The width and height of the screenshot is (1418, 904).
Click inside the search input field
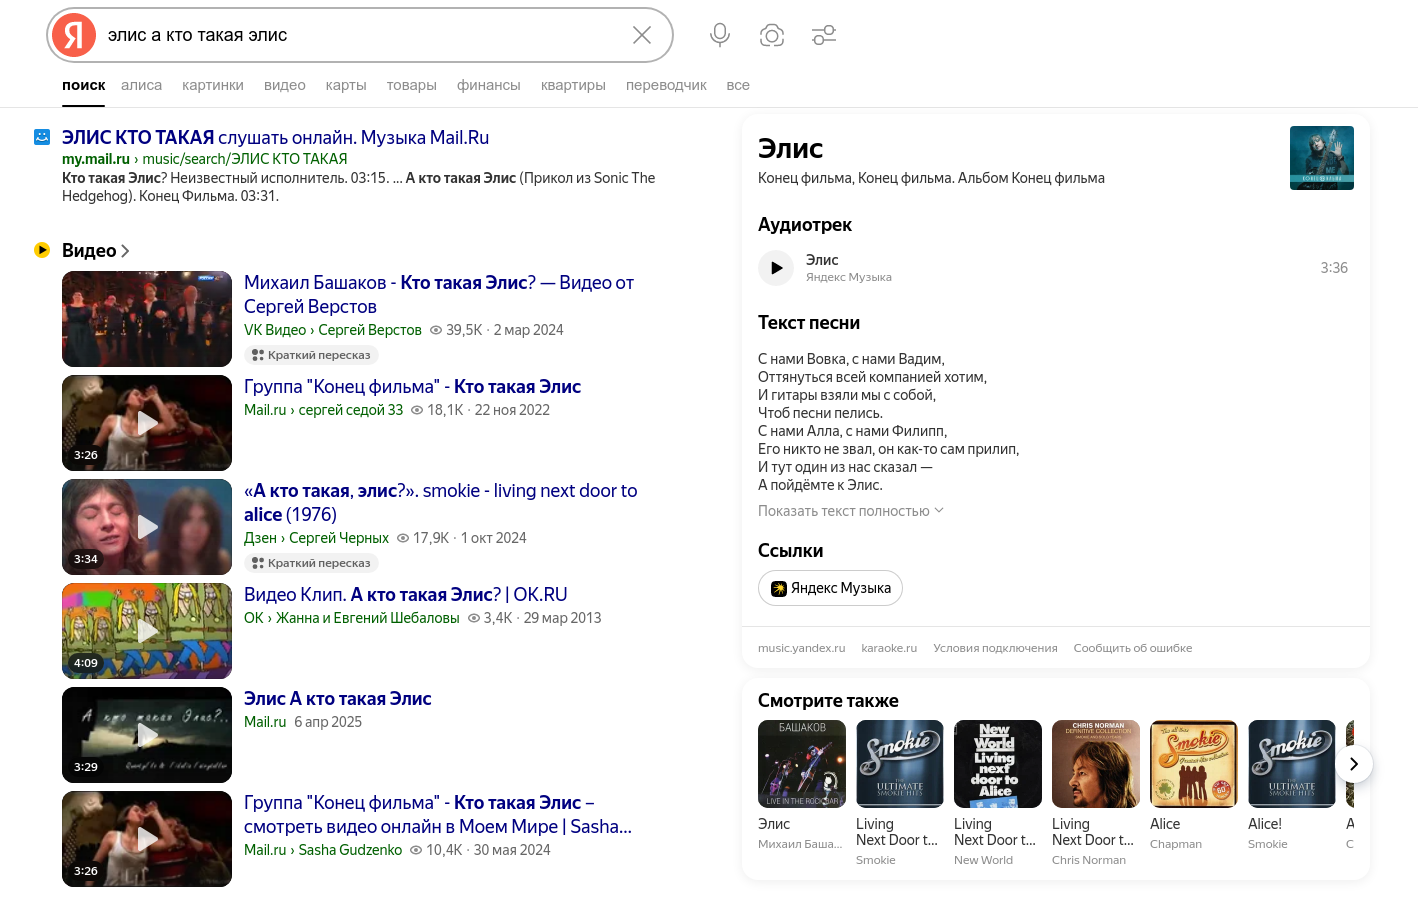click(x=360, y=35)
